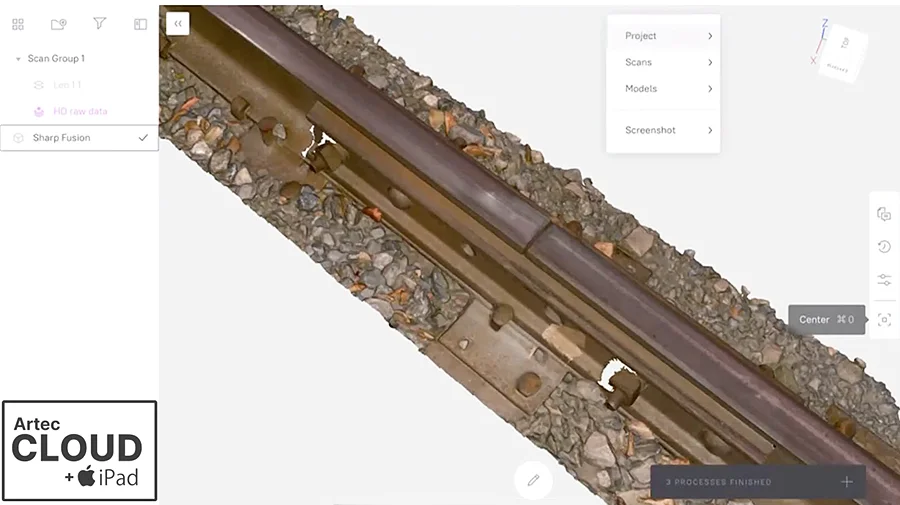Click the Center view icon
Viewport: 900px width, 505px height.
(884, 320)
